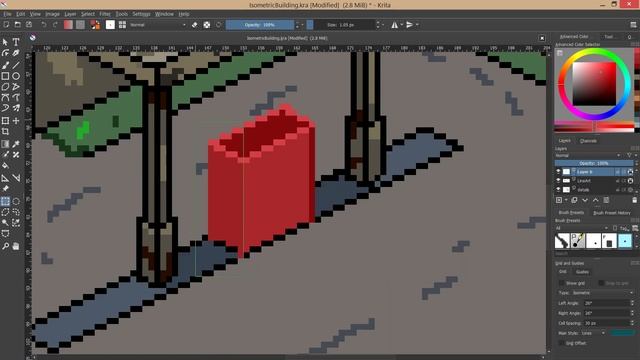Duplicate the current layer
This screenshot has width=640, height=360.
coord(574,200)
